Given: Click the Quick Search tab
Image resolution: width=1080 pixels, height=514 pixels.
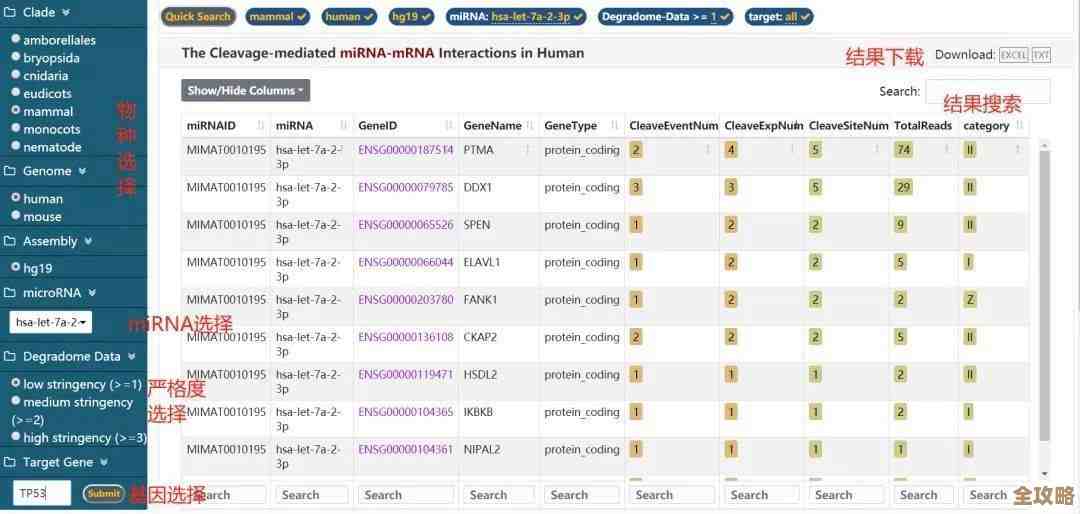Looking at the screenshot, I should point(197,17).
